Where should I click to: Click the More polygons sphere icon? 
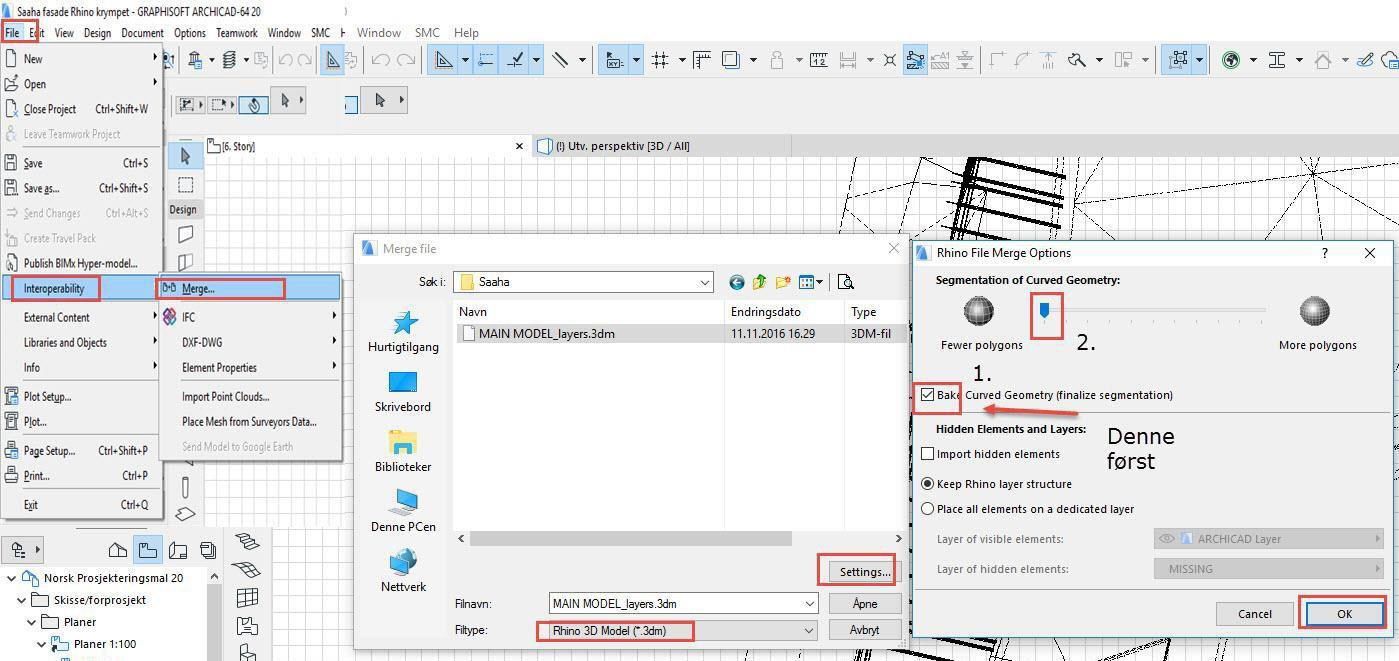[x=1314, y=311]
